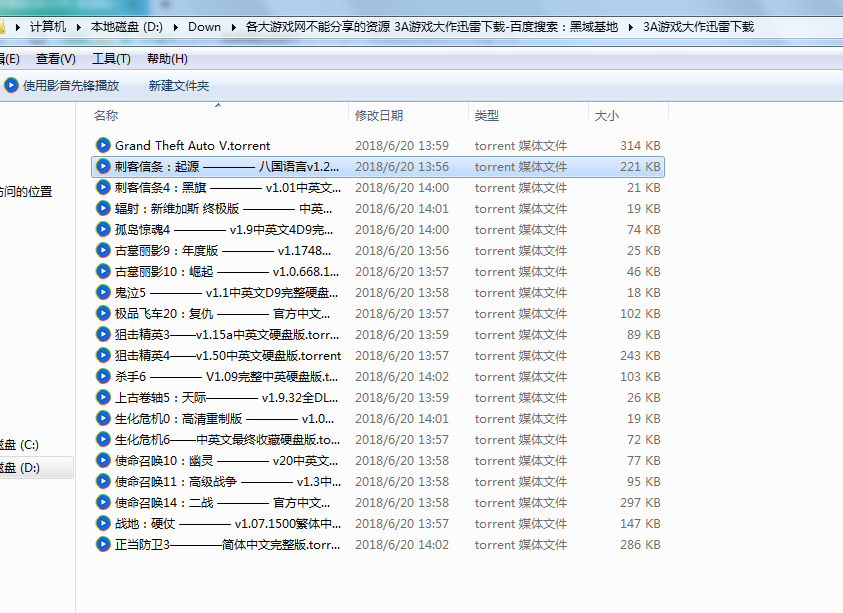Click the icon for 孤岛惊魂4 torrent
This screenshot has height=613, width=843.
point(103,229)
